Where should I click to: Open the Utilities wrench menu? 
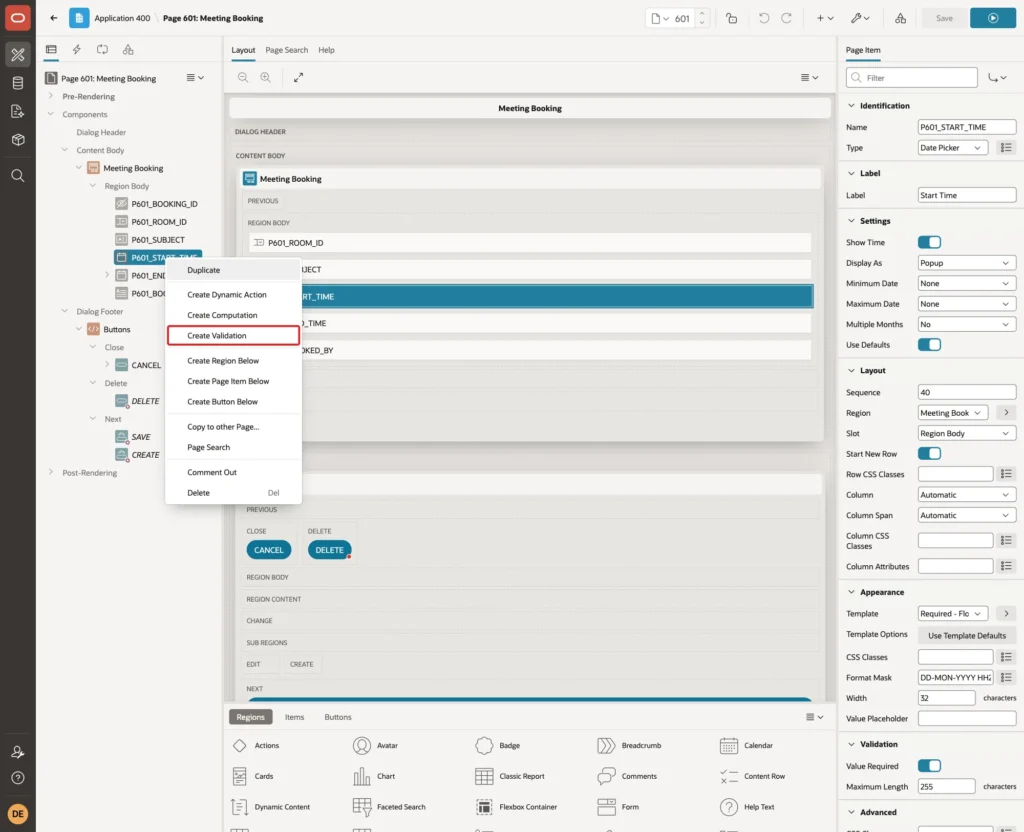tap(860, 18)
